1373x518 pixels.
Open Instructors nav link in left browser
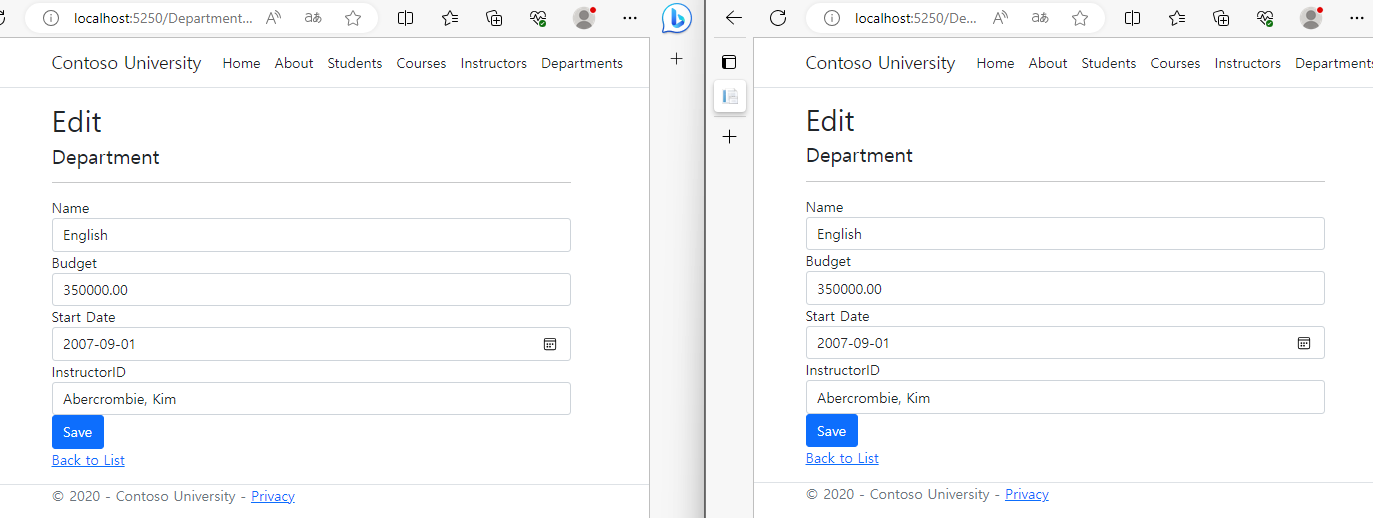(x=494, y=63)
